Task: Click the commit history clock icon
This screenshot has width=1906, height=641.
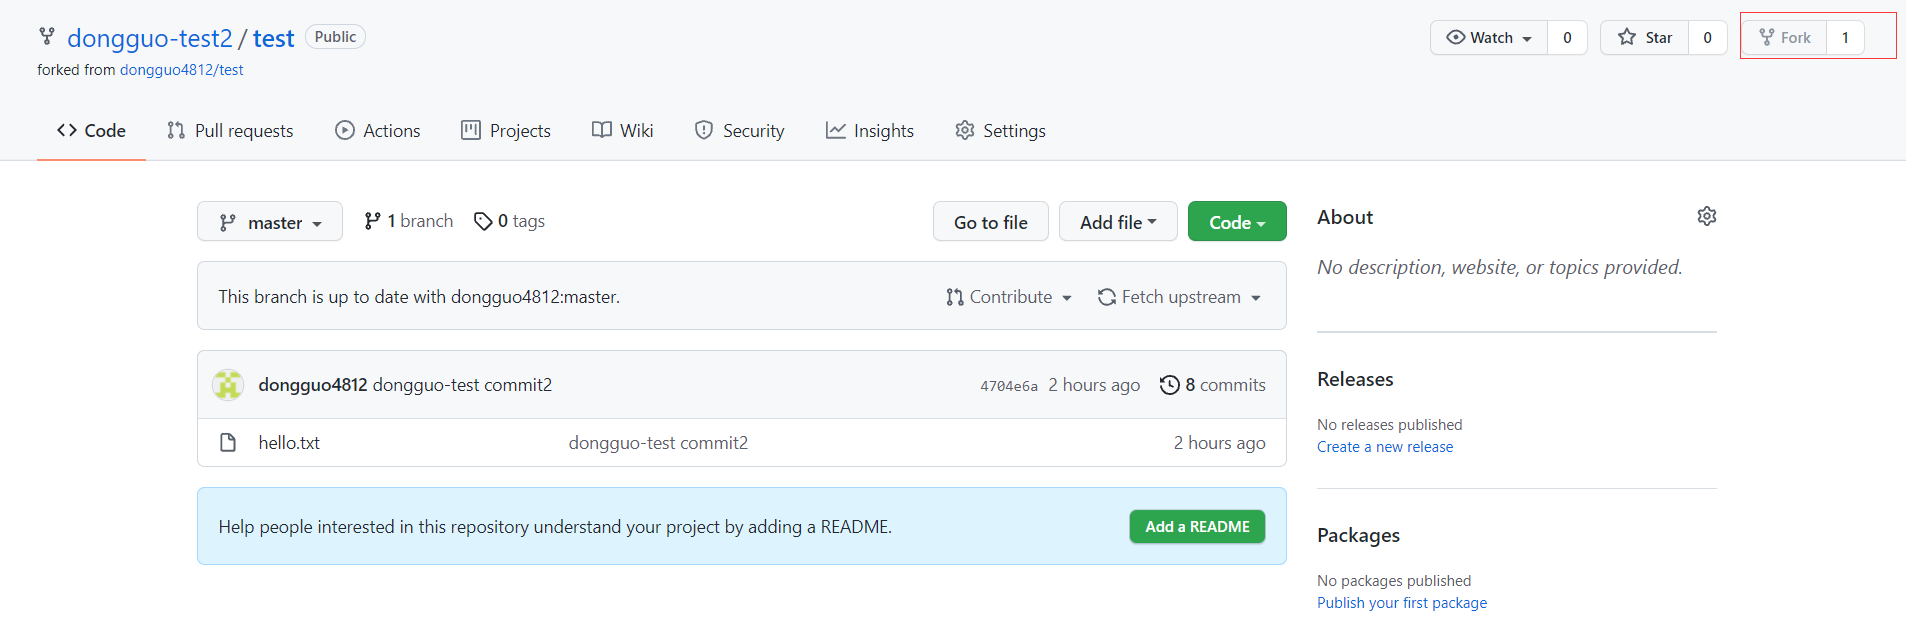Action: [1169, 385]
